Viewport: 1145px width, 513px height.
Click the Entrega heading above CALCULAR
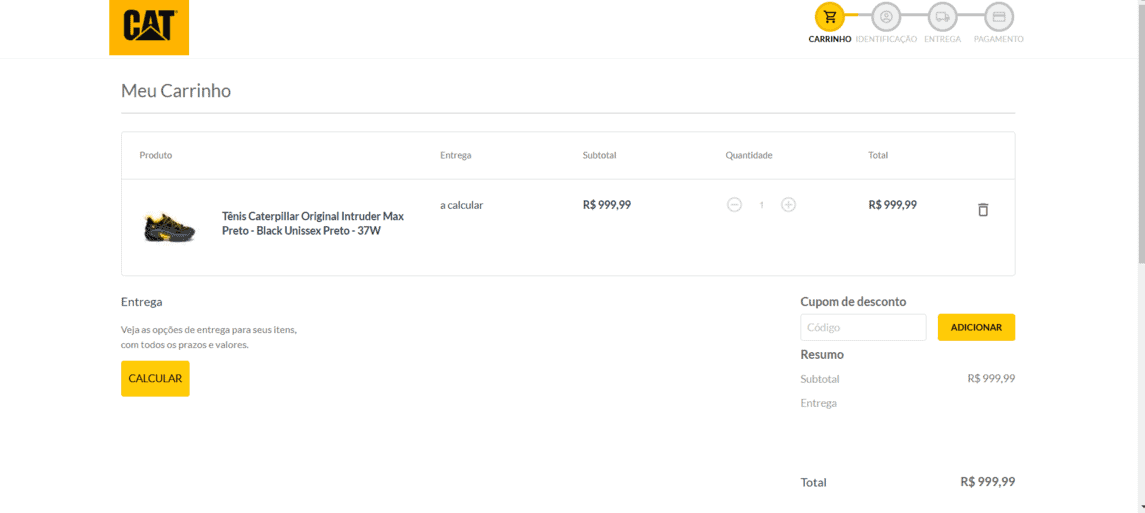(142, 301)
